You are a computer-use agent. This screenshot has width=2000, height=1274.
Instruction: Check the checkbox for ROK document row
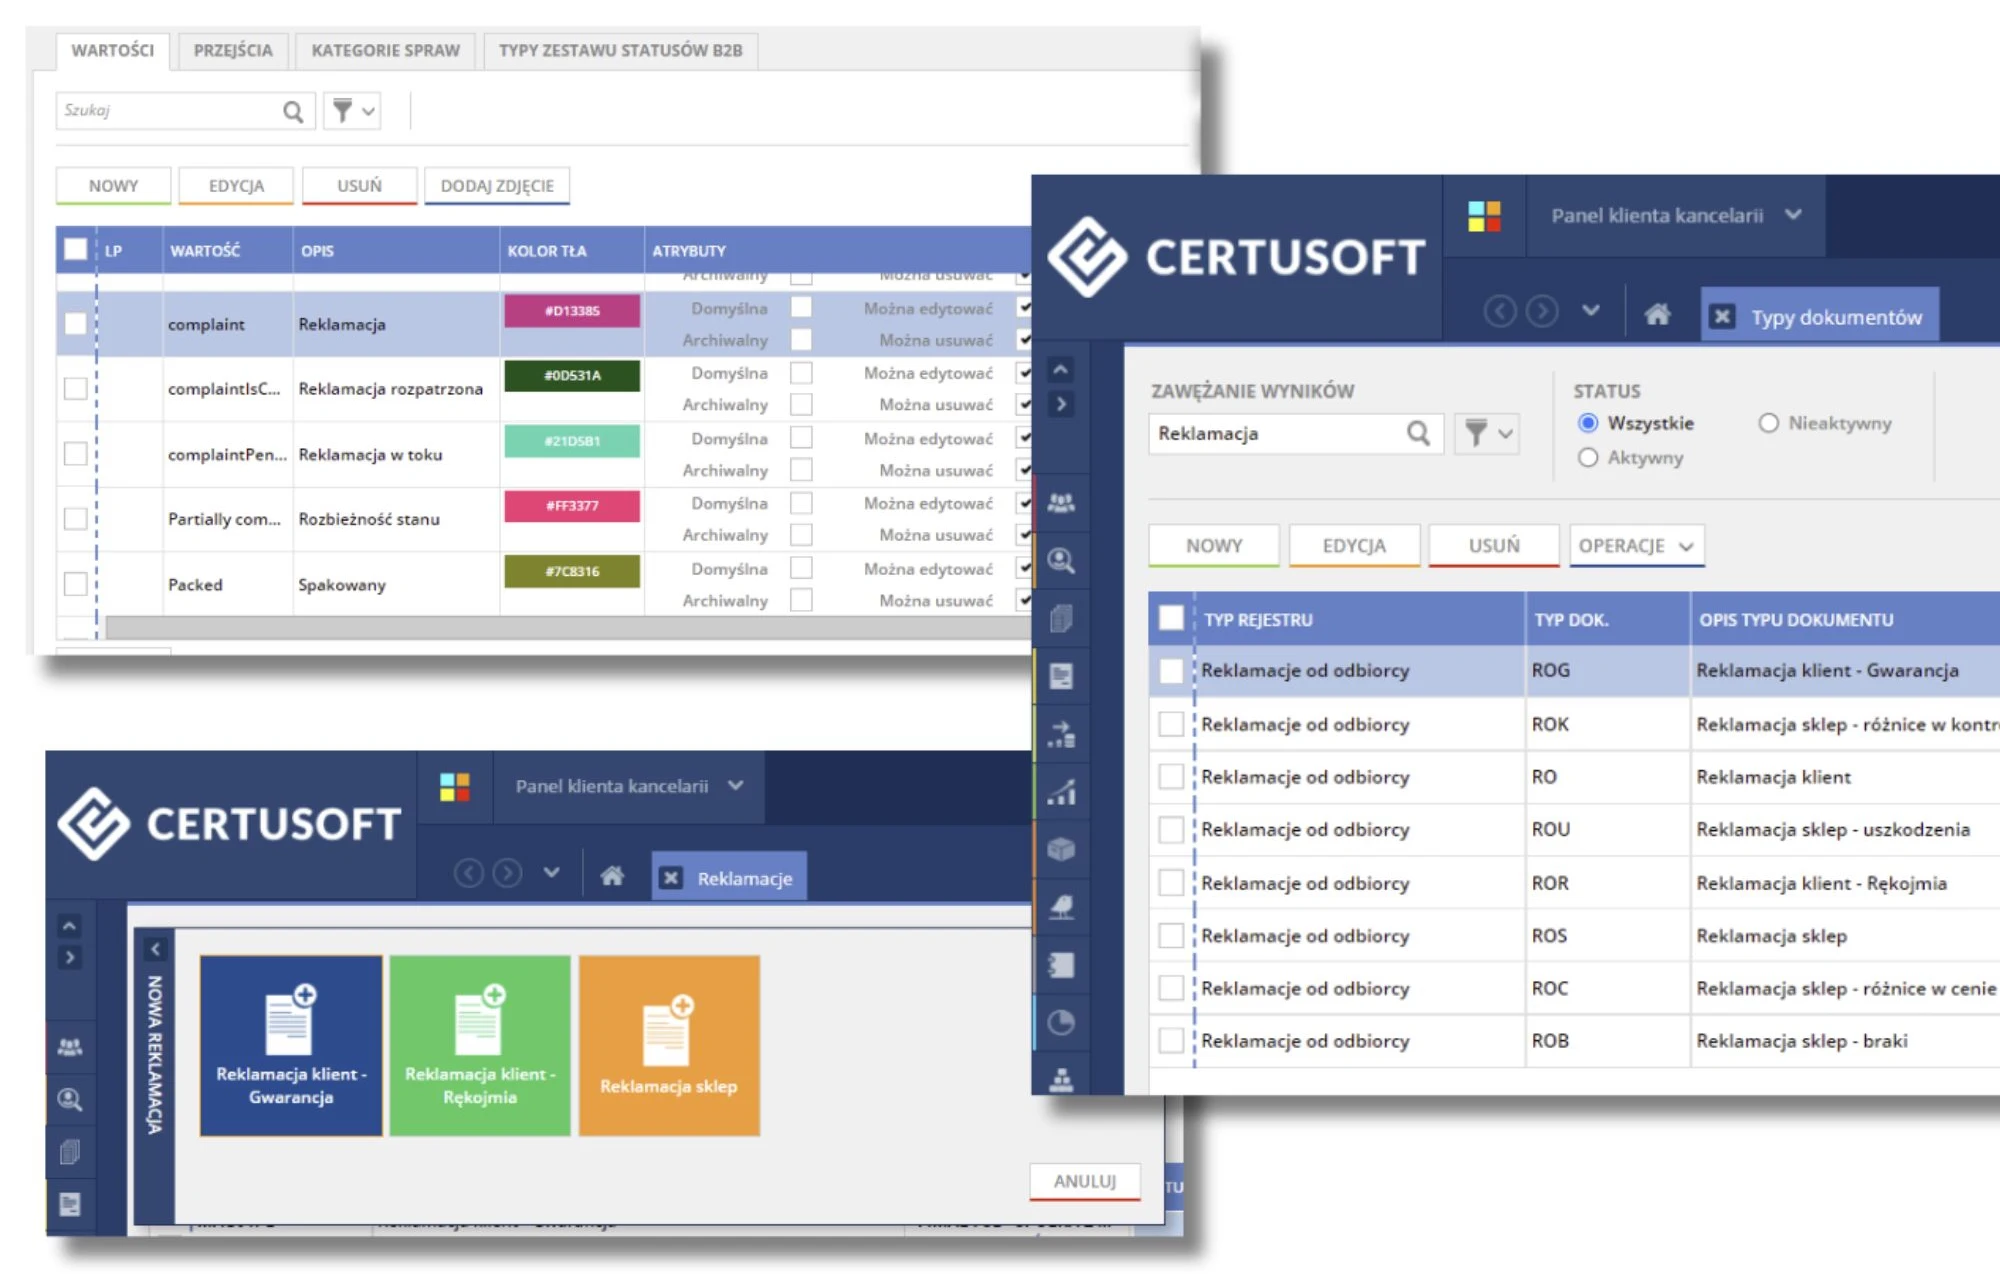pos(1170,724)
